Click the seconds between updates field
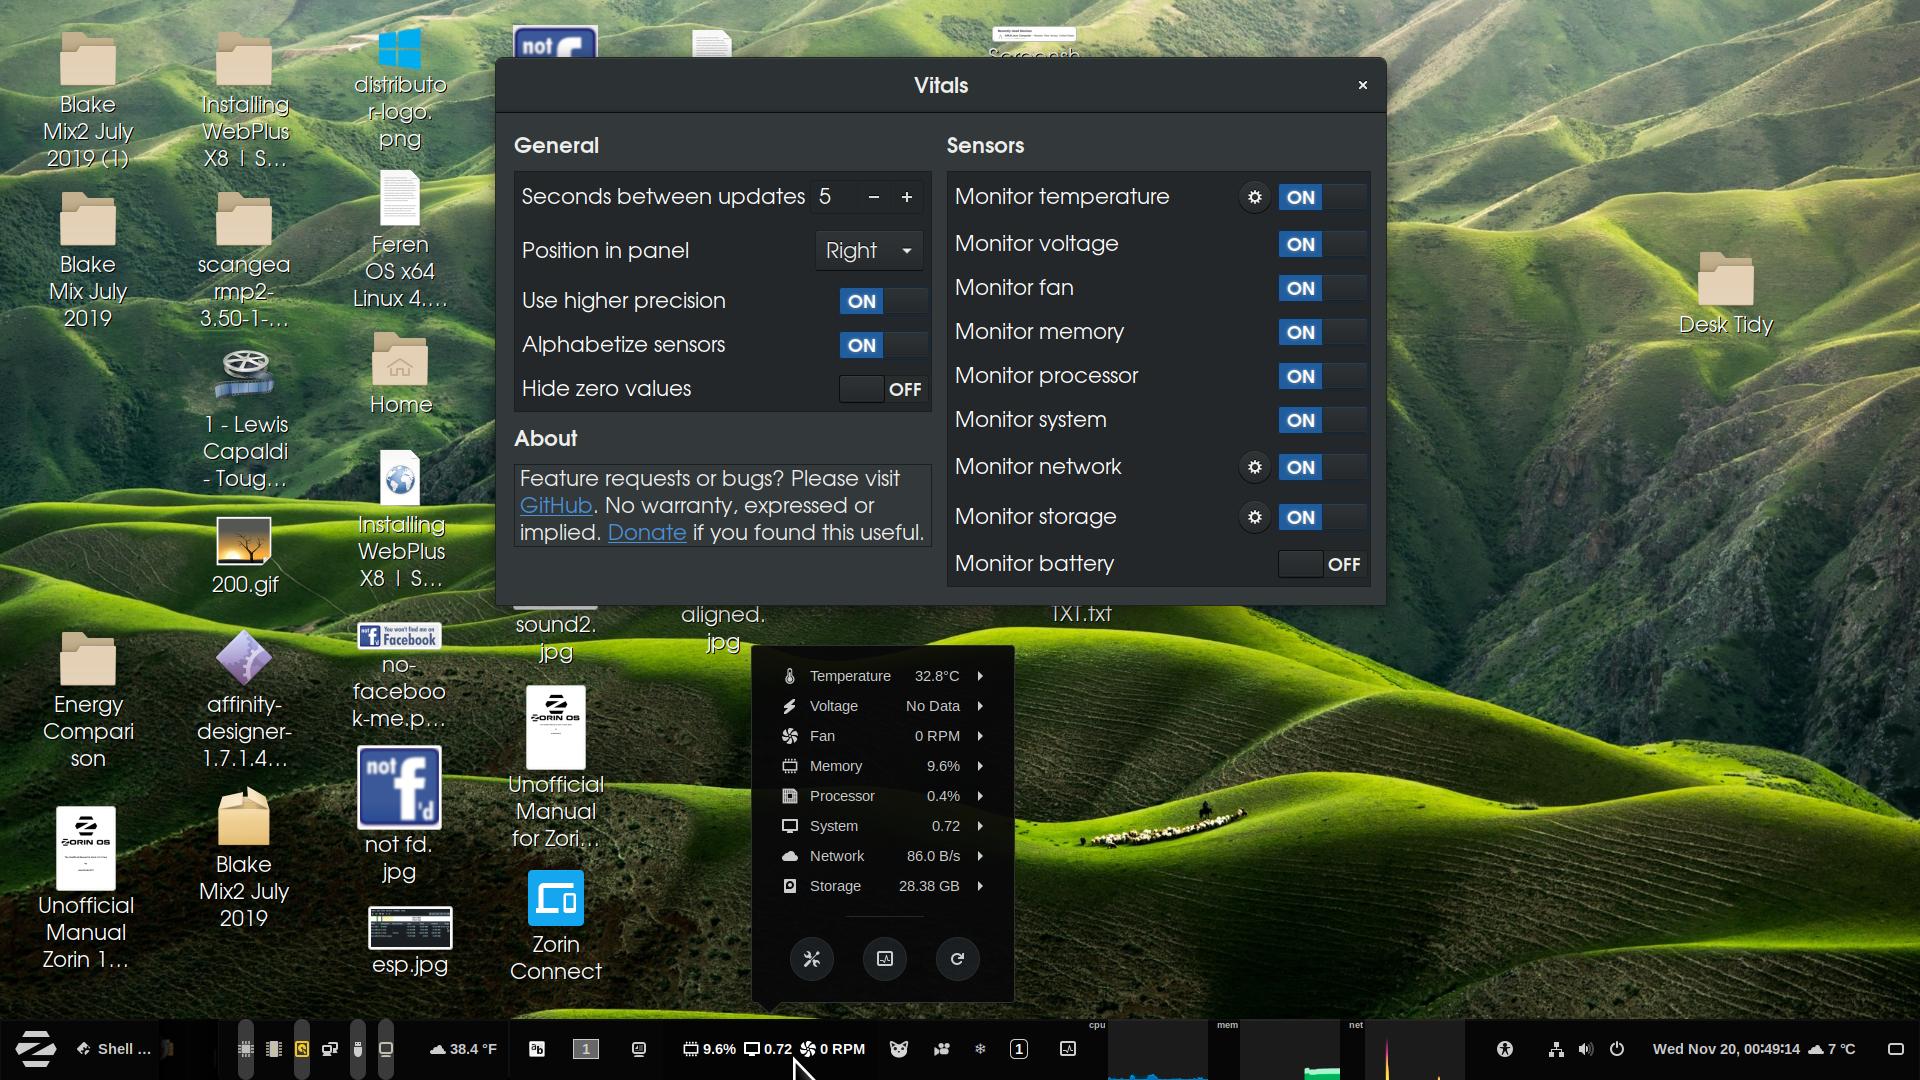The image size is (1920, 1080). pos(835,197)
